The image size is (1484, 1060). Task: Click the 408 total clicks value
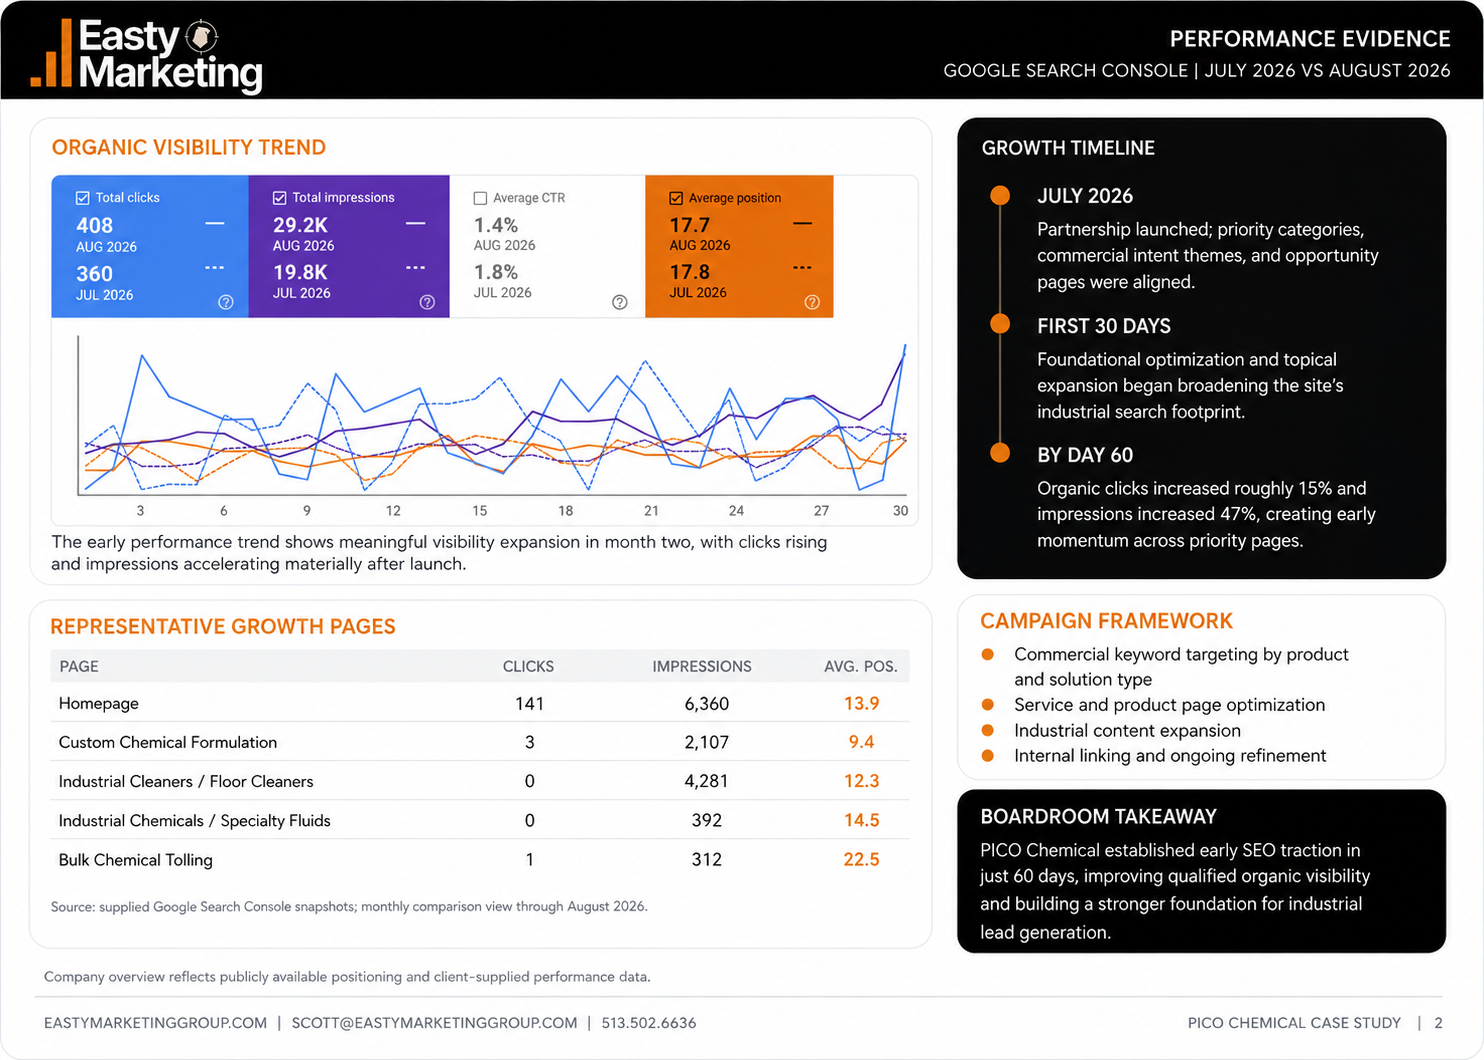(x=95, y=225)
